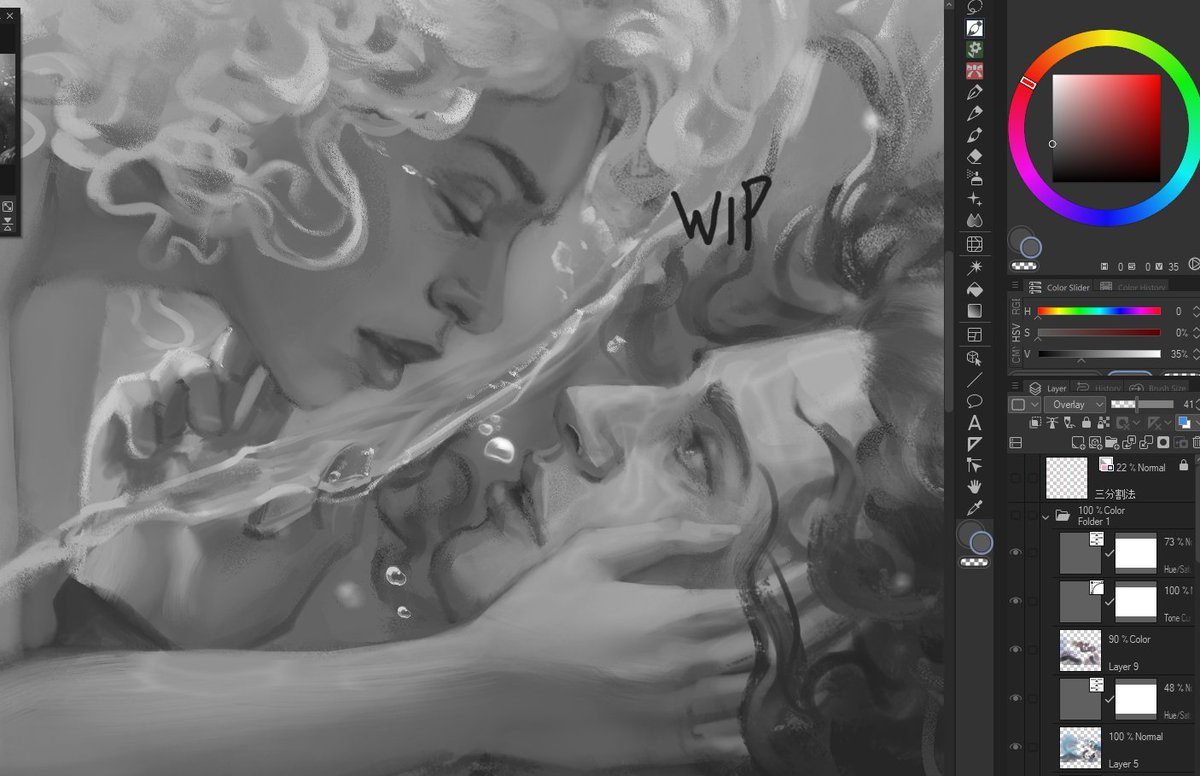1200x776 pixels.
Task: Click the Hue rainbow slider bar
Action: (1099, 311)
